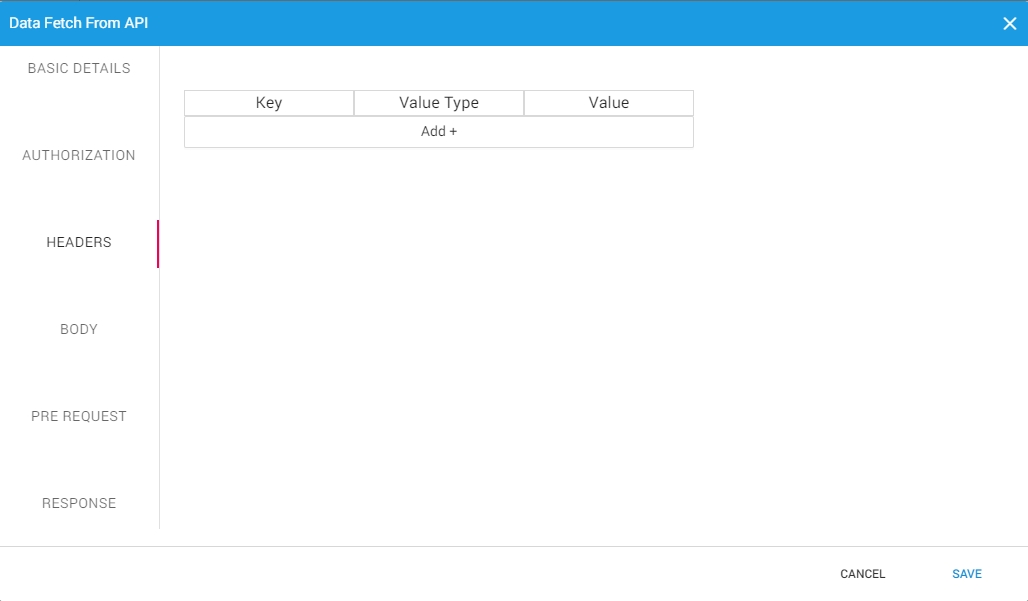
Task: Select the Headers tab
Action: 79,242
